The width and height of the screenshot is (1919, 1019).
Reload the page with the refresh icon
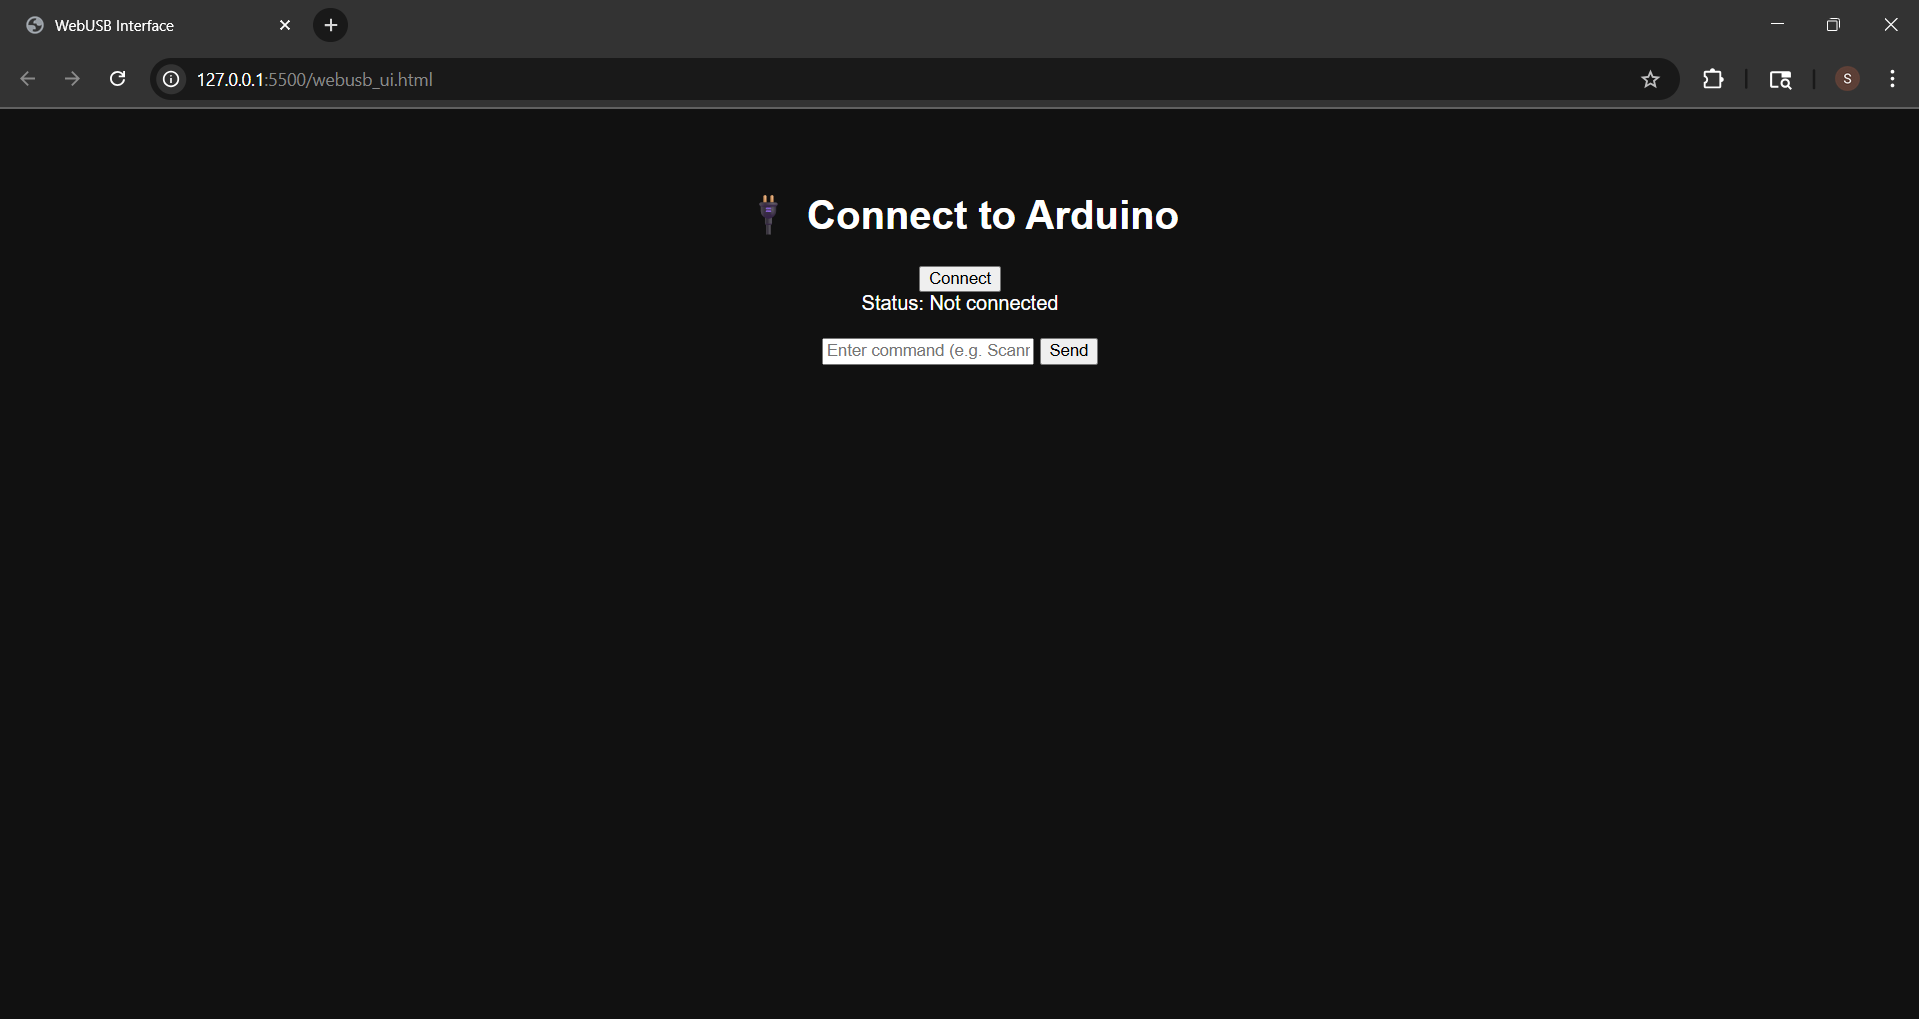pos(117,79)
